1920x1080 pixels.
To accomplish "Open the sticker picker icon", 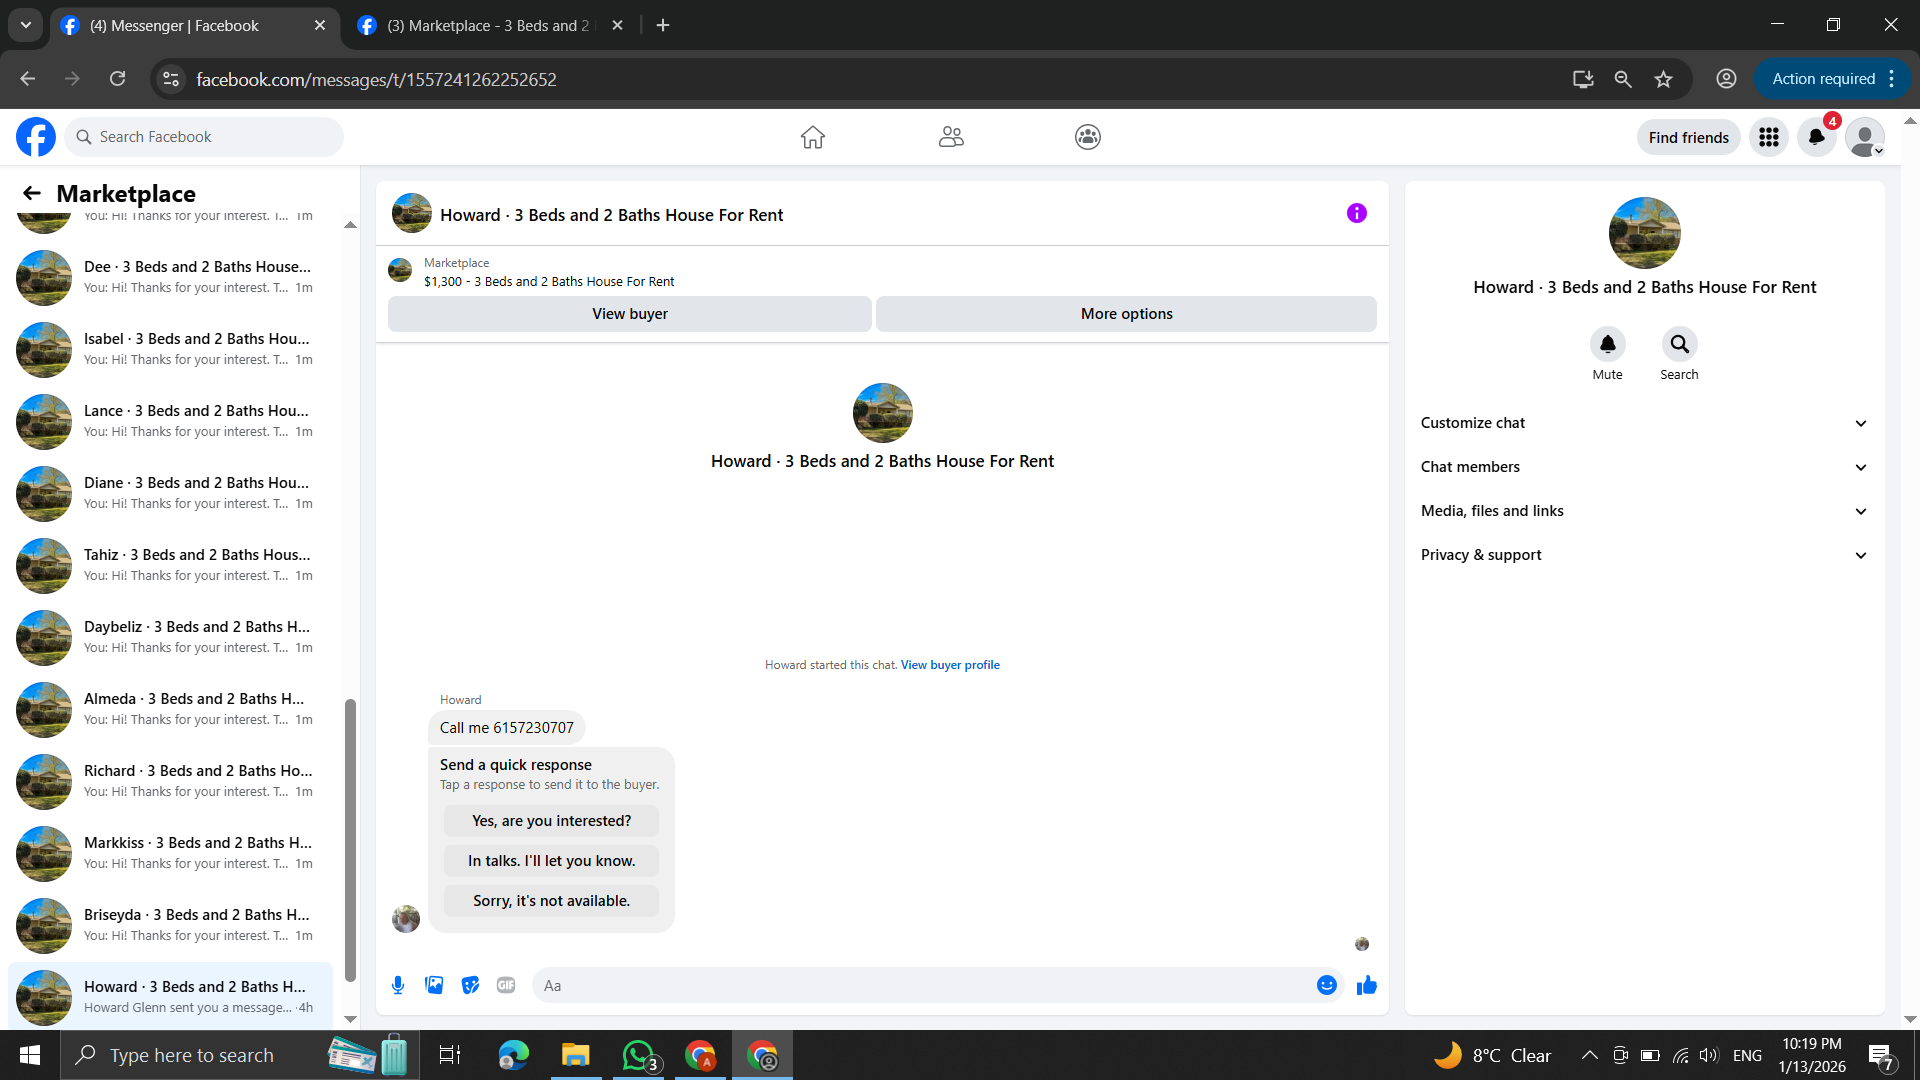I will (470, 985).
